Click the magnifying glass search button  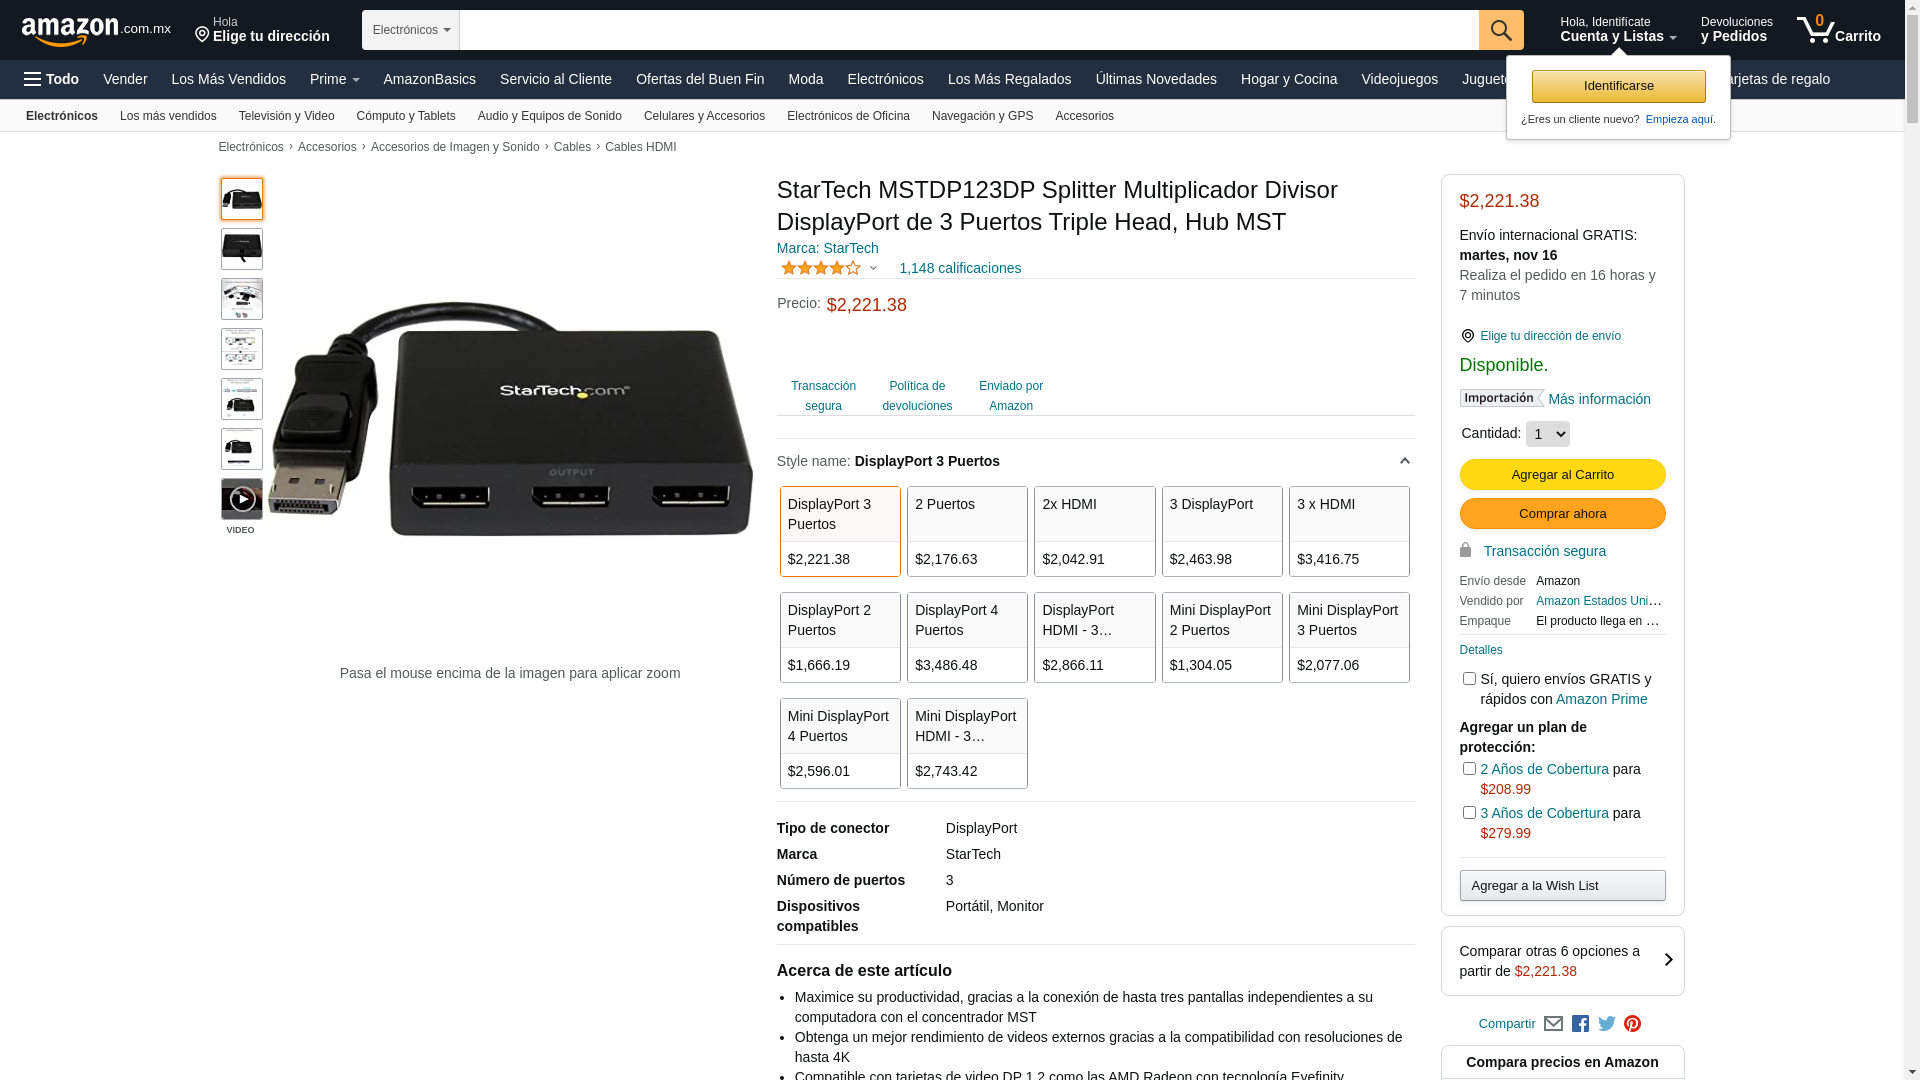[x=1500, y=30]
